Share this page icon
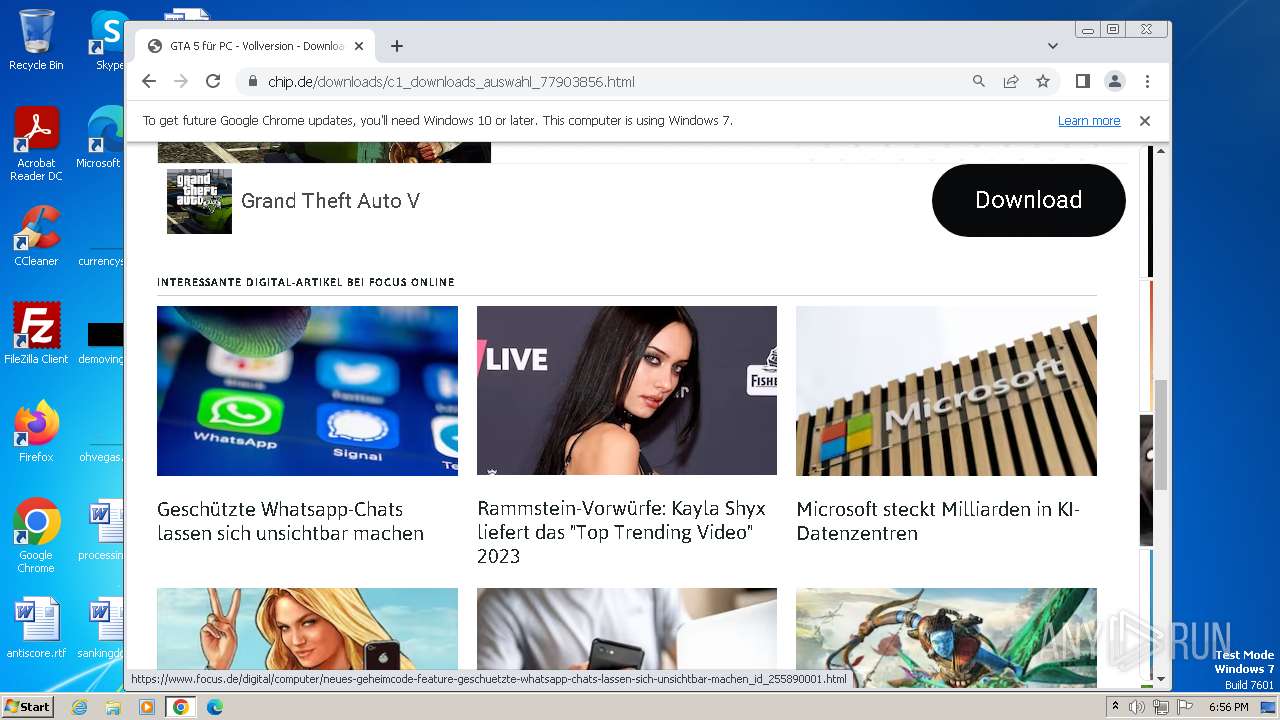 (1011, 81)
